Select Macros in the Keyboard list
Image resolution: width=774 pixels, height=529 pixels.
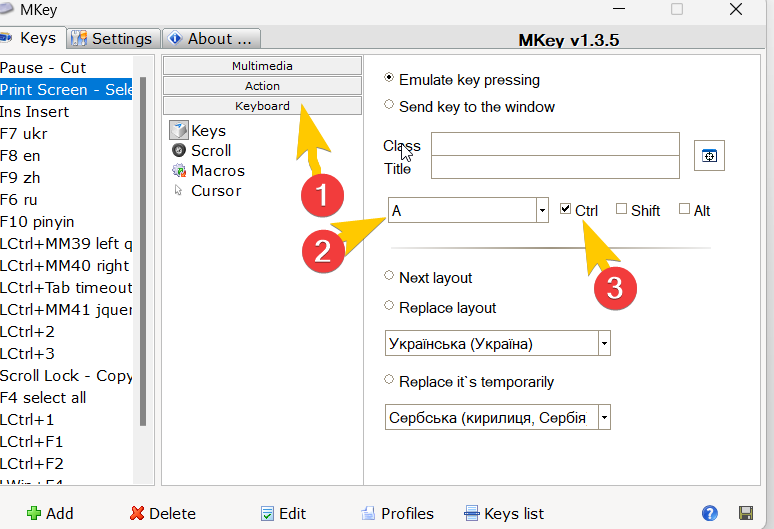point(208,170)
